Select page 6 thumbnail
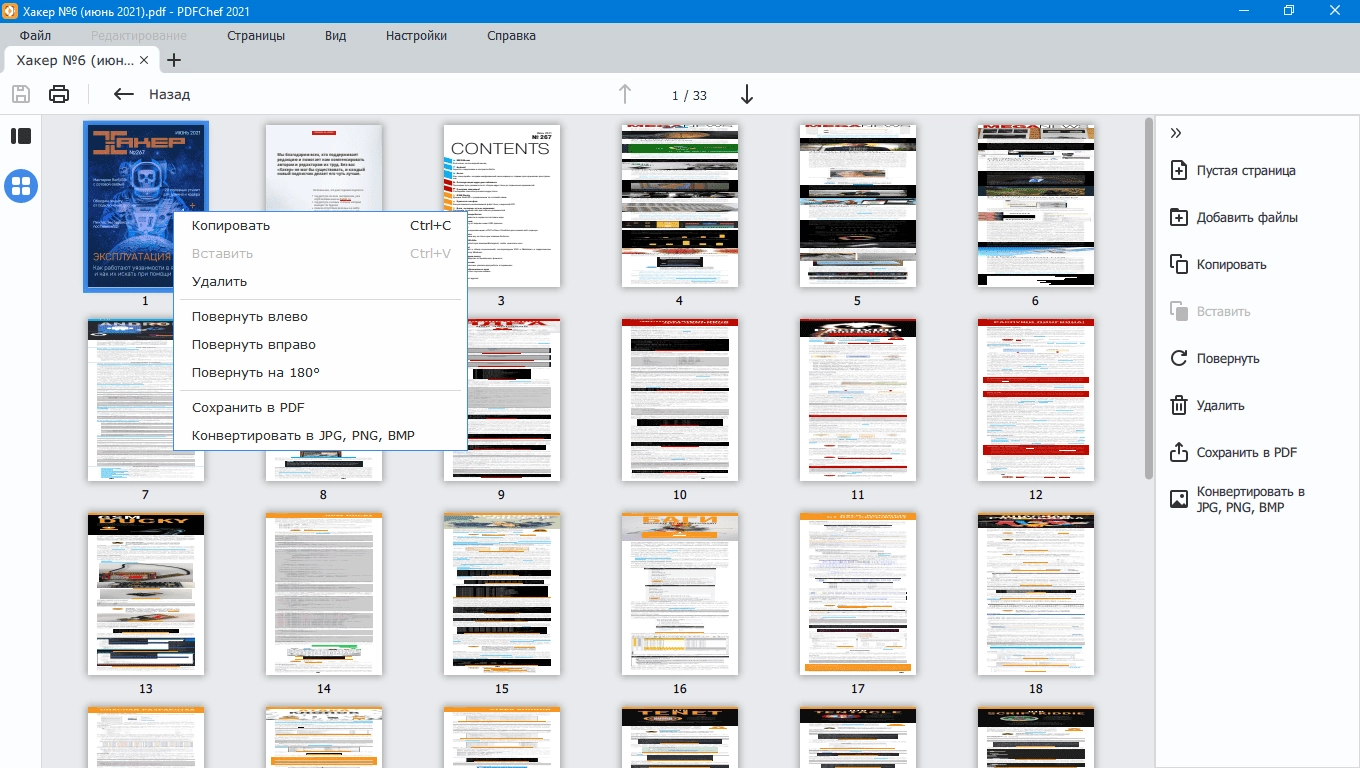Image resolution: width=1360 pixels, height=768 pixels. click(x=1035, y=205)
